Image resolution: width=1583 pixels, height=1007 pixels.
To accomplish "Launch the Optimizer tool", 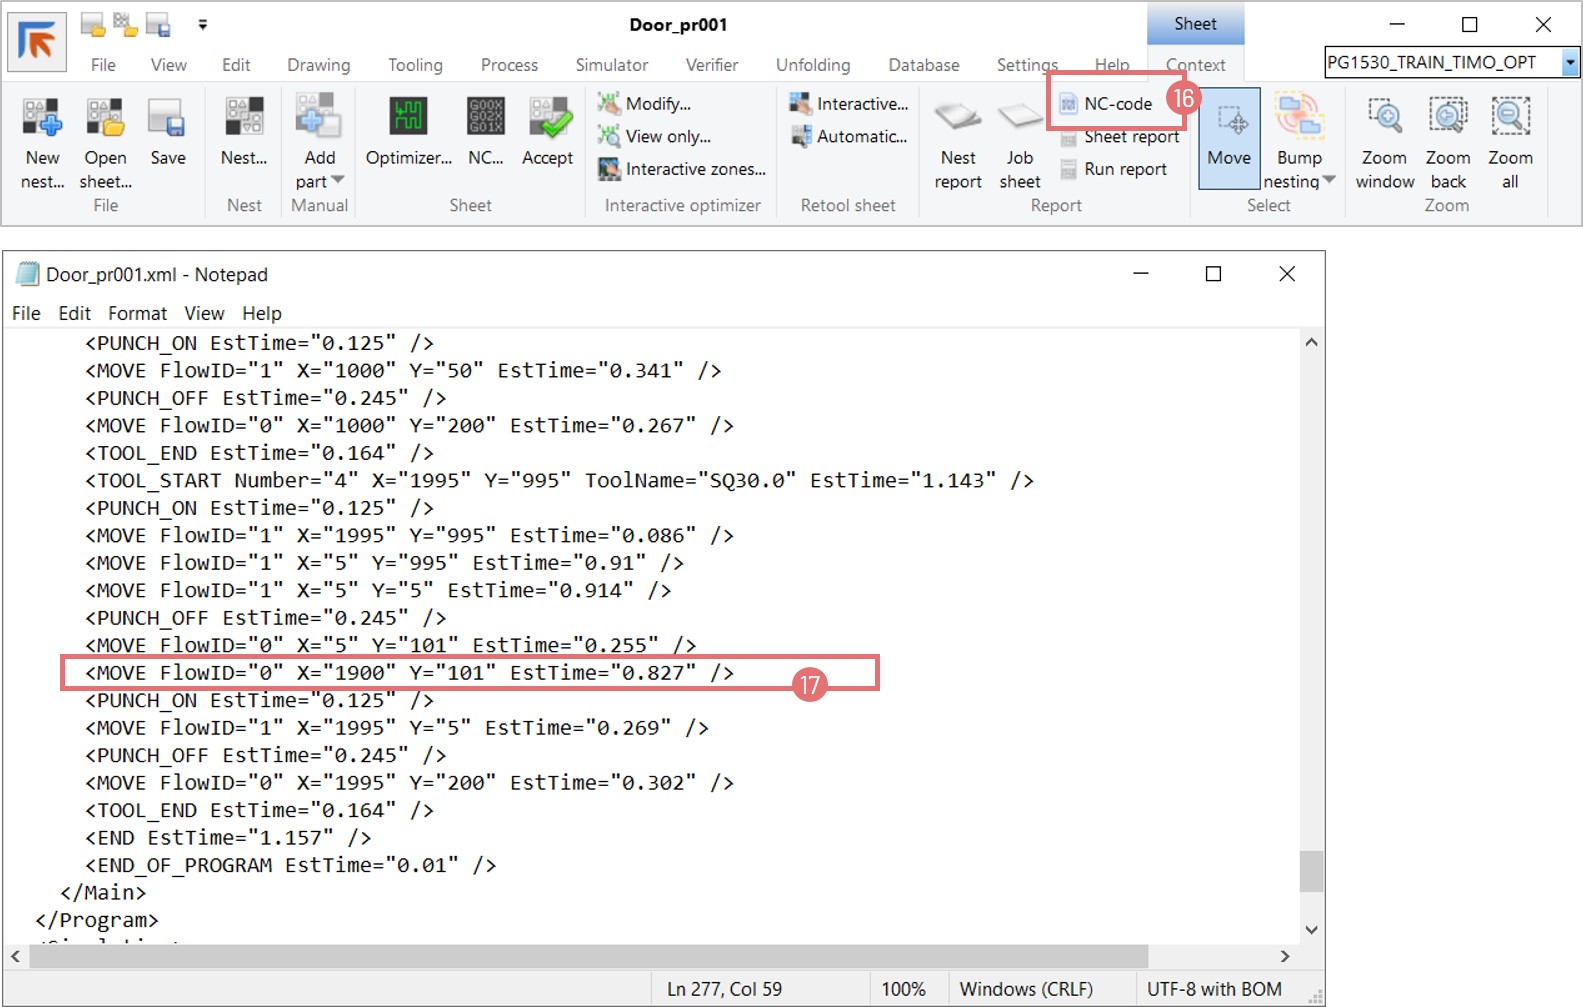I will point(408,119).
